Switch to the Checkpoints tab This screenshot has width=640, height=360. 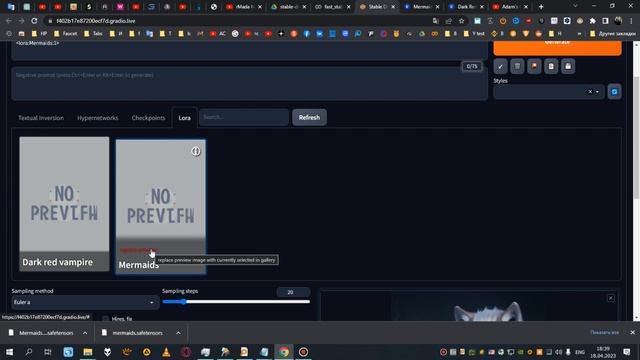[148, 118]
